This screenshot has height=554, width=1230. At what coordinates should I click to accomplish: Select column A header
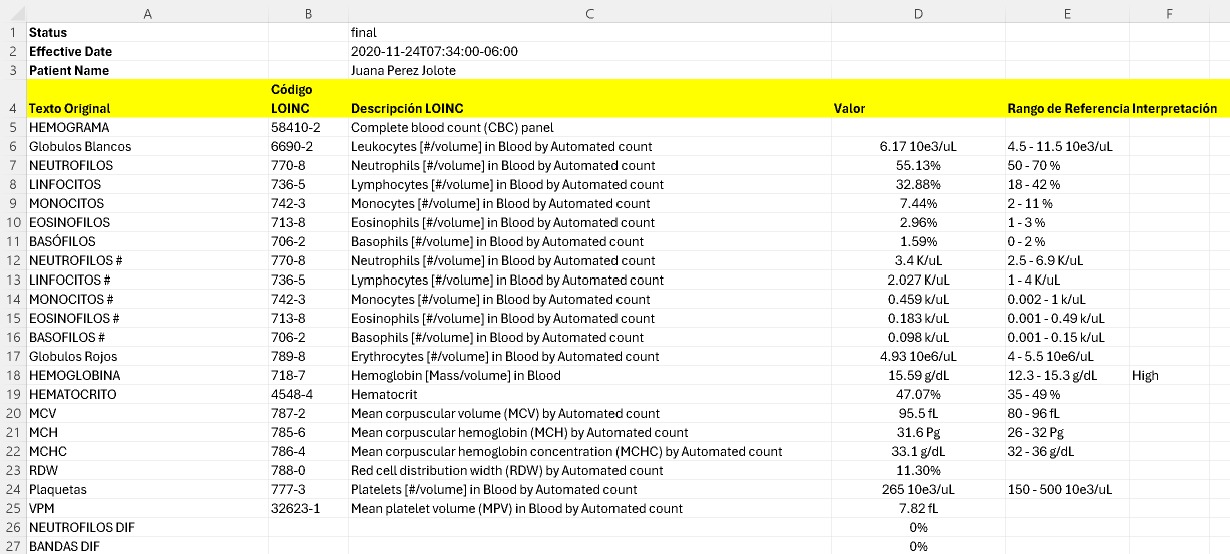tap(147, 13)
